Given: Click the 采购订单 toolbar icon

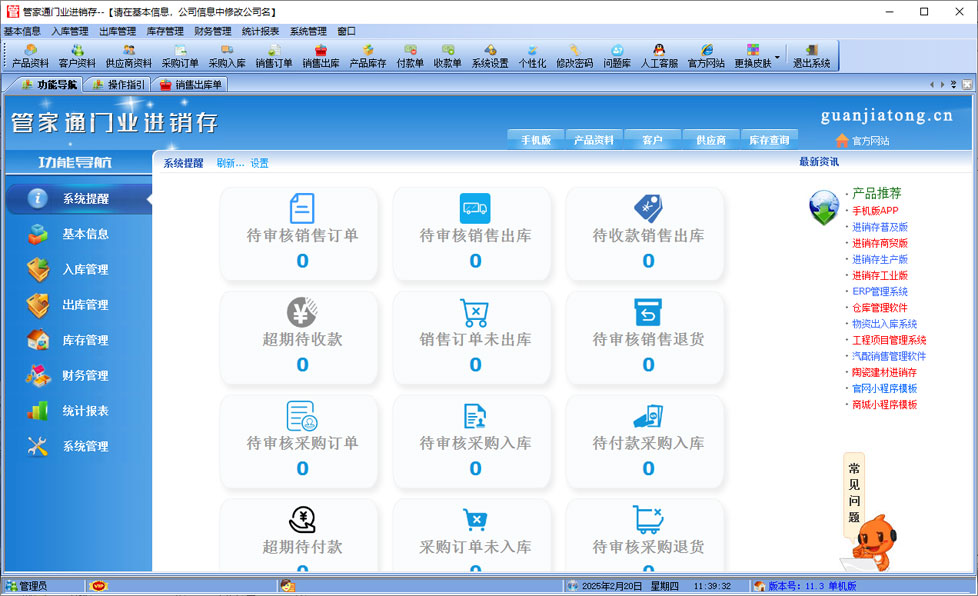Looking at the screenshot, I should [180, 56].
